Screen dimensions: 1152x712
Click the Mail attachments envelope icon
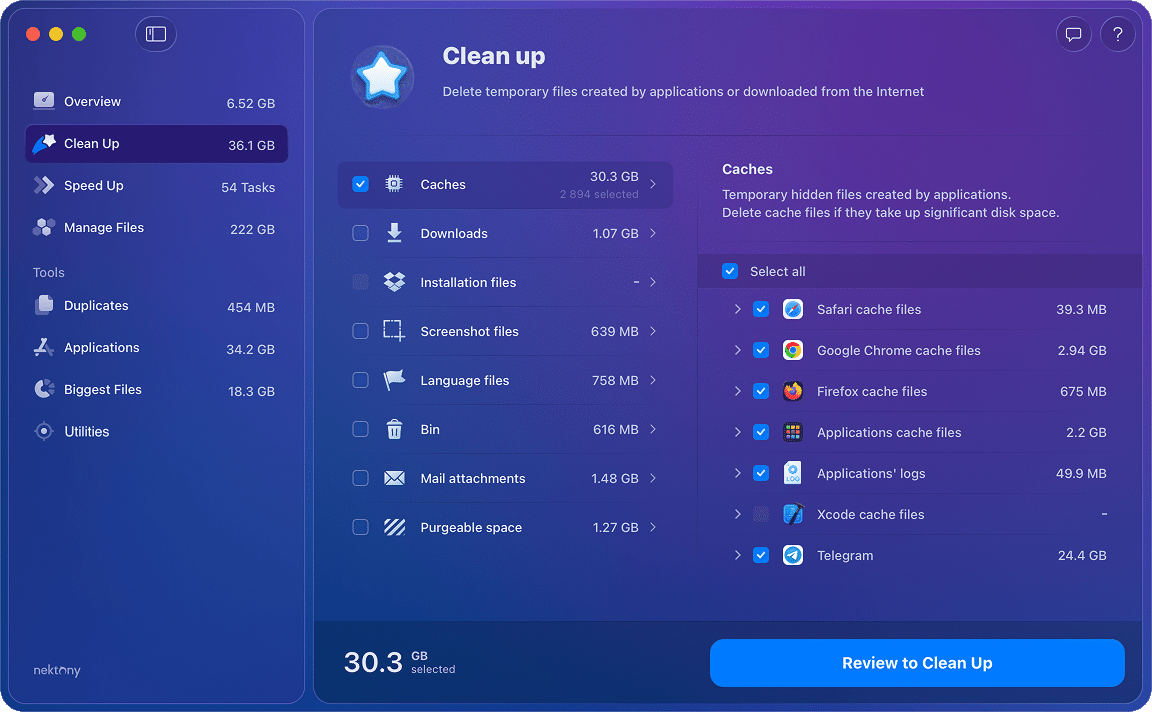point(392,478)
